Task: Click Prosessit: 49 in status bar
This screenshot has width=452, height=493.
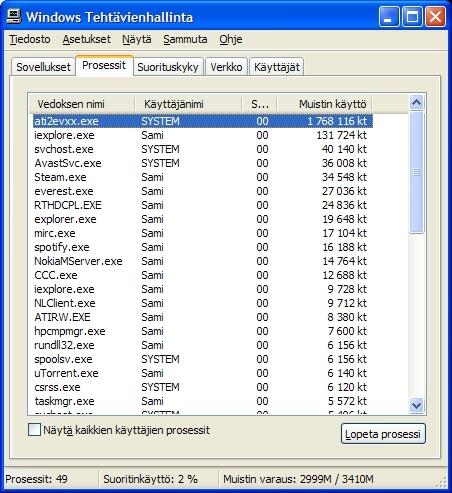Action: tap(37, 479)
